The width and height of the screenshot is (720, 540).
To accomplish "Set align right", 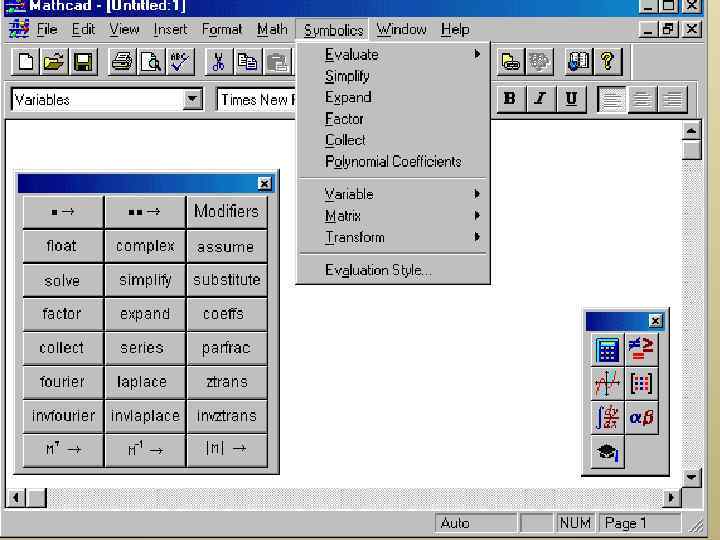I will tap(673, 99).
